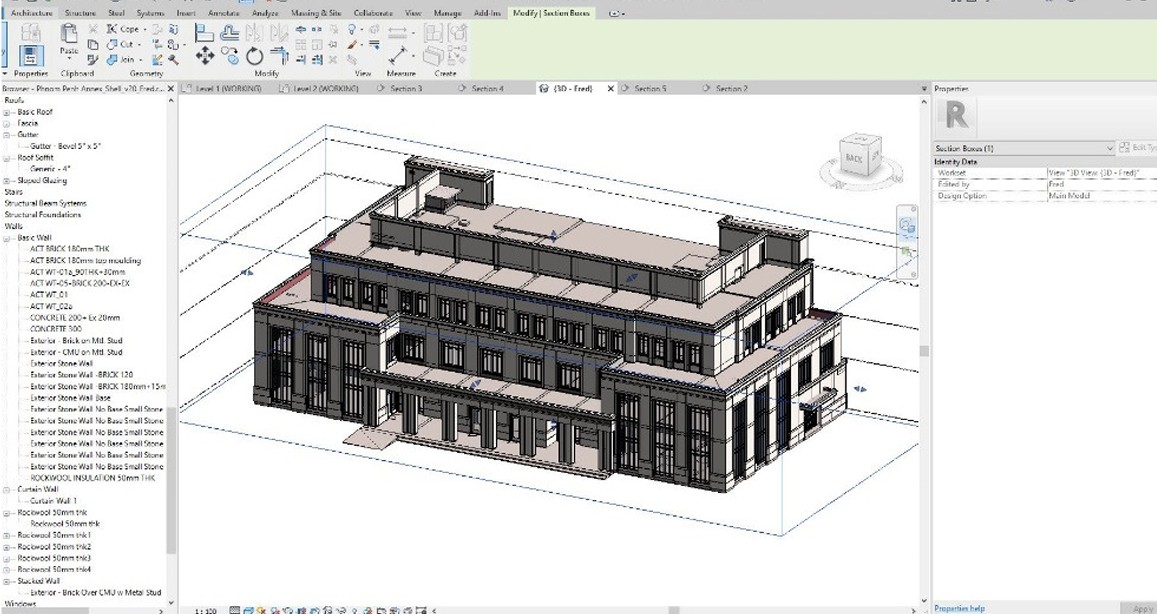Click the navigation wheel icon in viewport

click(907, 226)
